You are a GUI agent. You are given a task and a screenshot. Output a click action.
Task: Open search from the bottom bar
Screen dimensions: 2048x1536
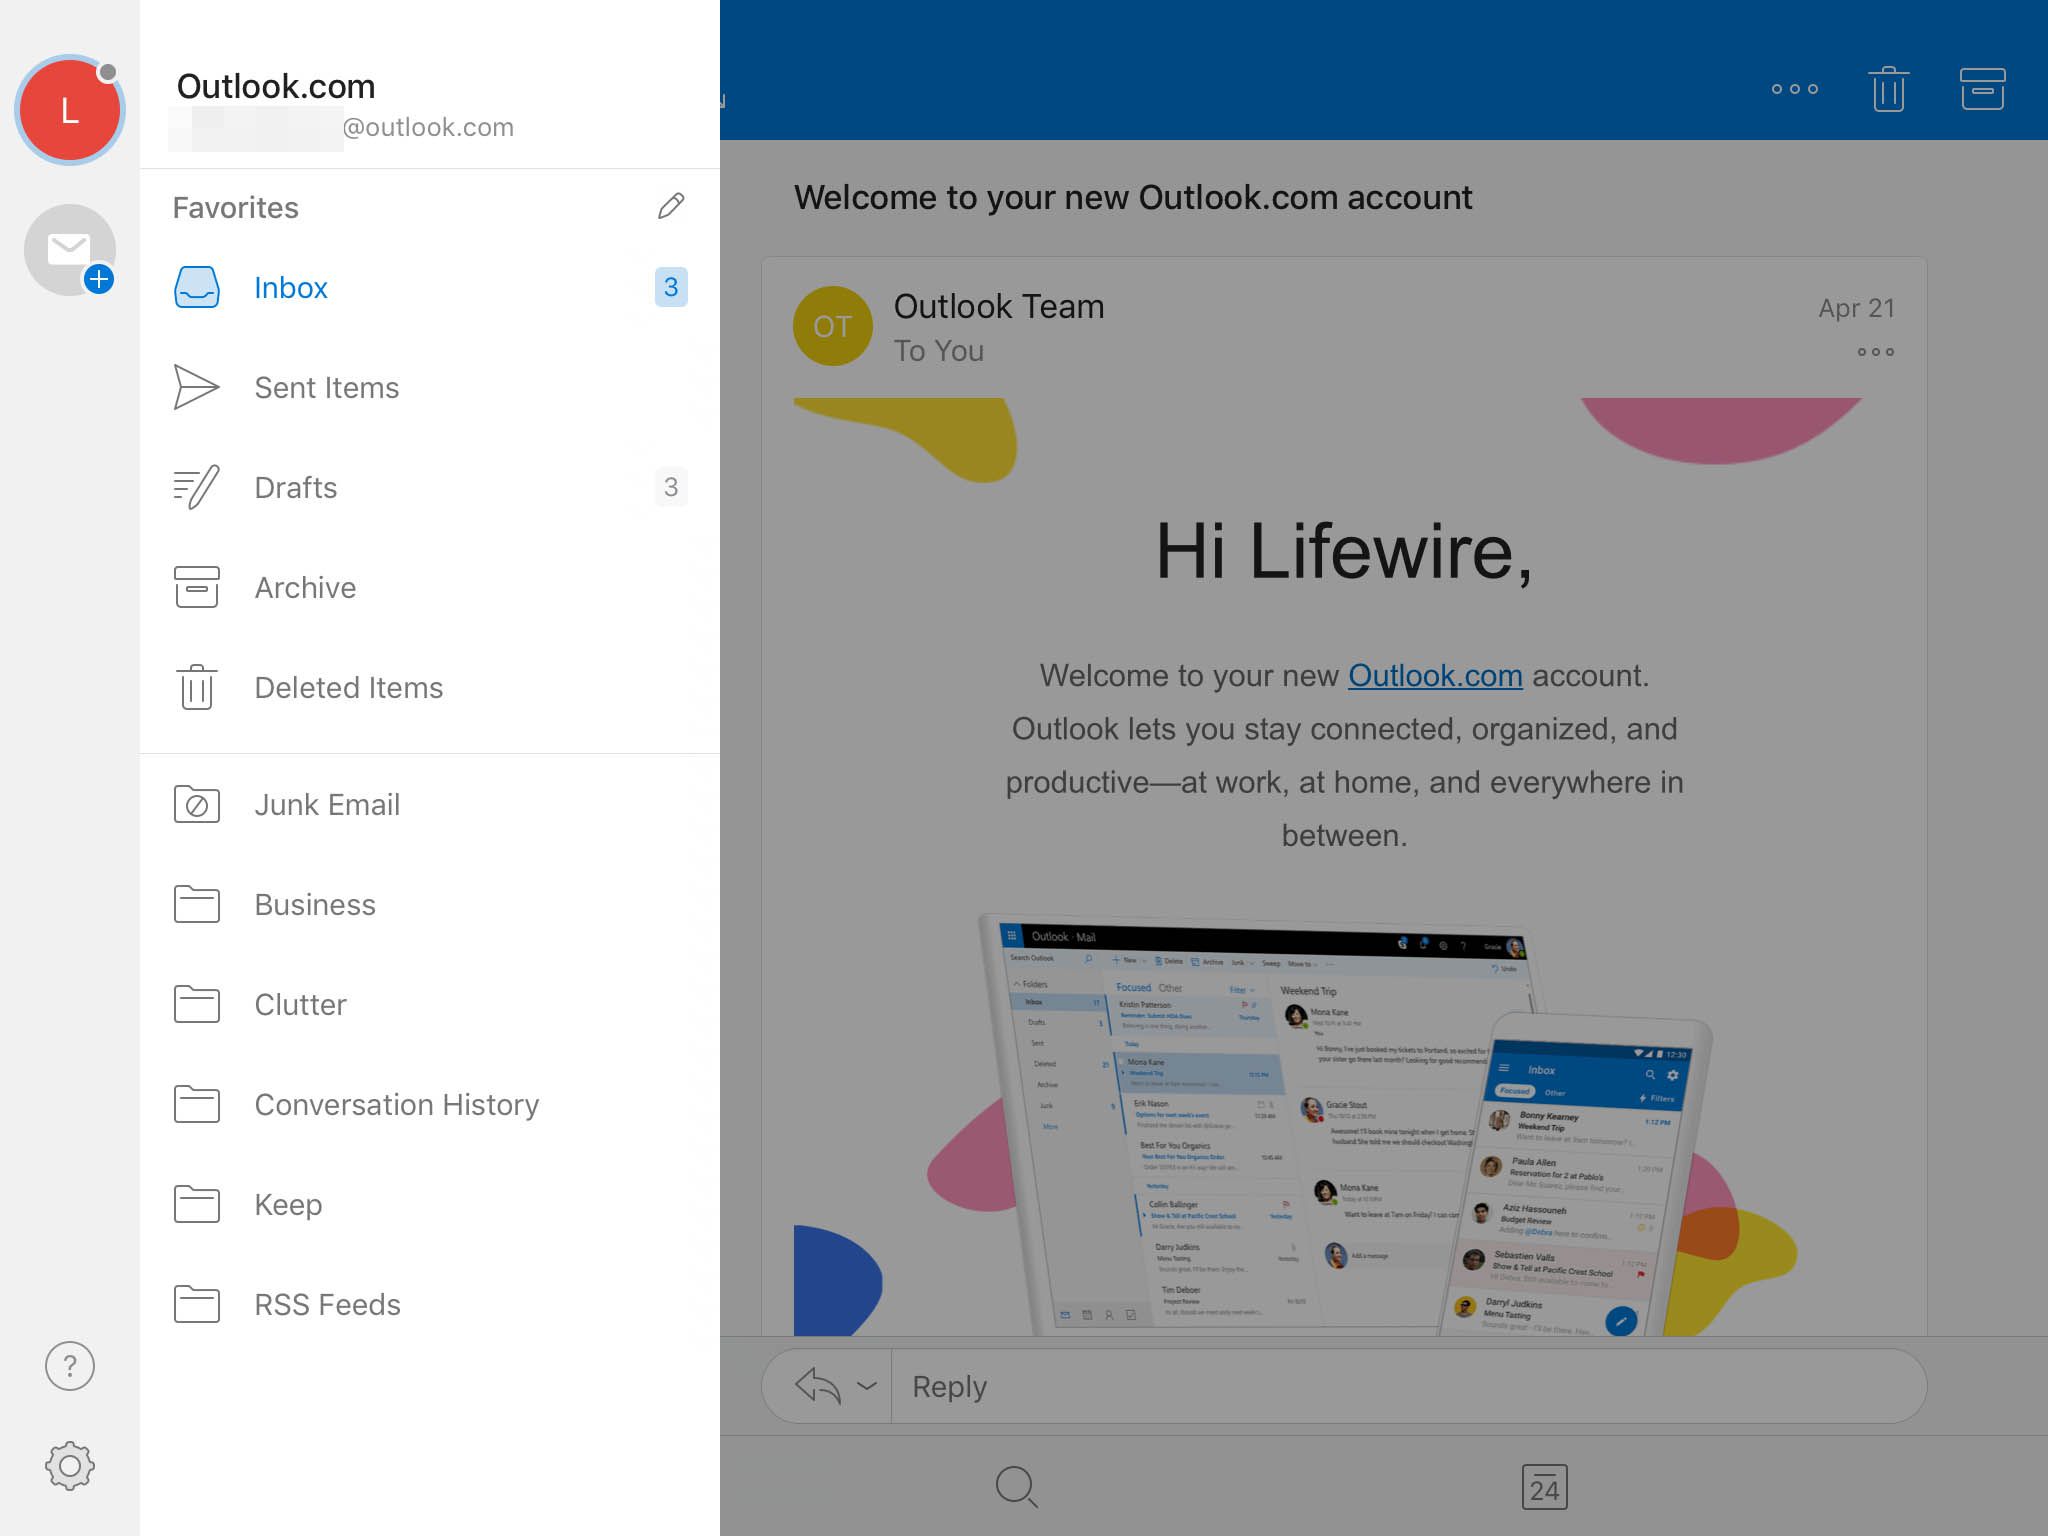point(1017,1487)
